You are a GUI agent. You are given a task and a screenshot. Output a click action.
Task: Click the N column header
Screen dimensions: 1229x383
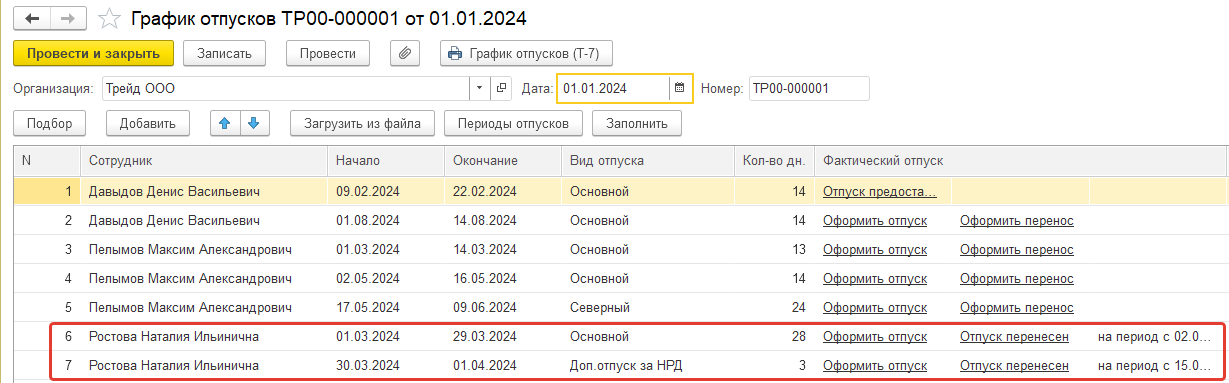(x=47, y=160)
